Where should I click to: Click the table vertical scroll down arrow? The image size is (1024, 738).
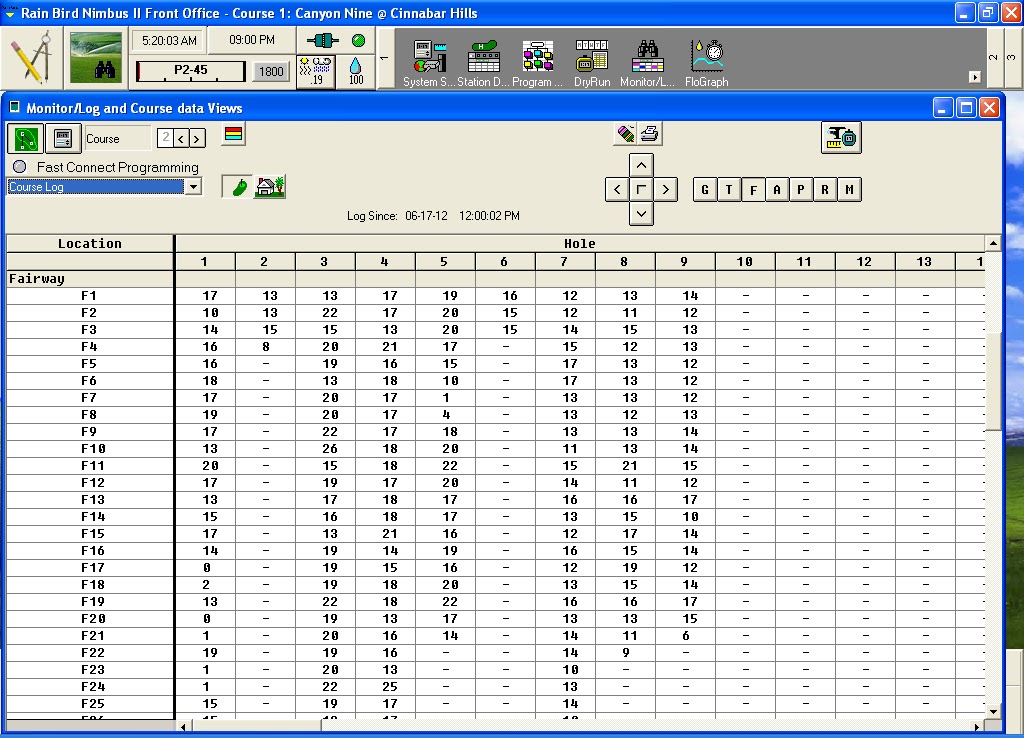coord(993,711)
